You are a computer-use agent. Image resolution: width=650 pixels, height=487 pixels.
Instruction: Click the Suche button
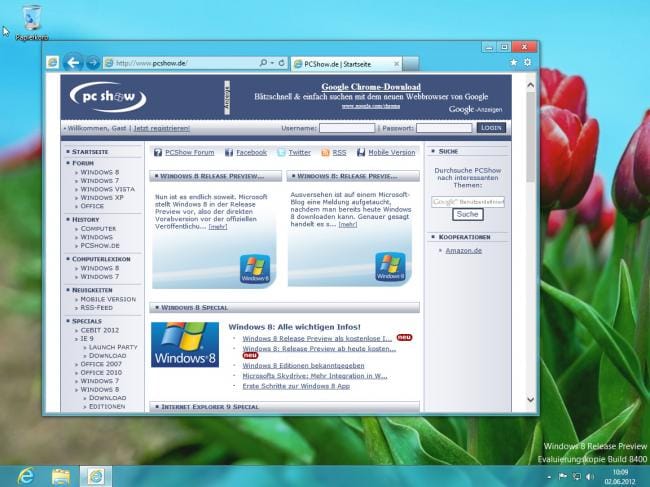pyautogui.click(x=468, y=214)
